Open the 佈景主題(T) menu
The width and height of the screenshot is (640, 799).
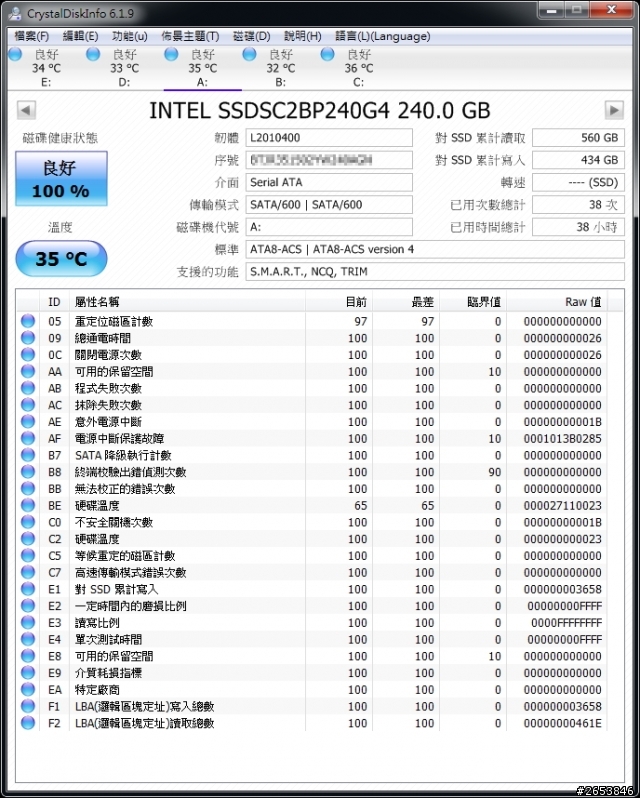(x=190, y=36)
